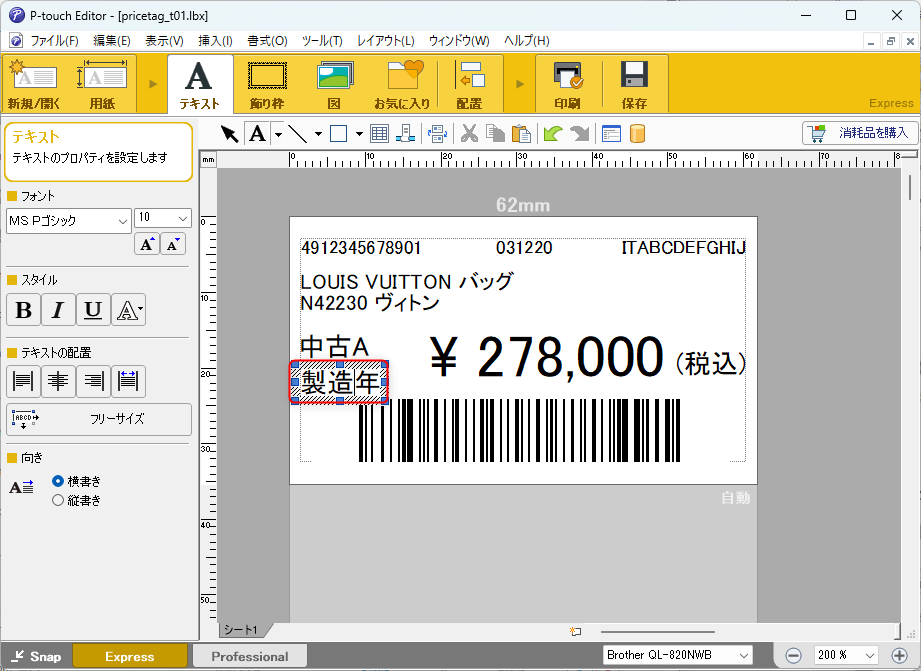Open the 200 % zoom dropdown
The image size is (921, 671).
pyautogui.click(x=846, y=655)
